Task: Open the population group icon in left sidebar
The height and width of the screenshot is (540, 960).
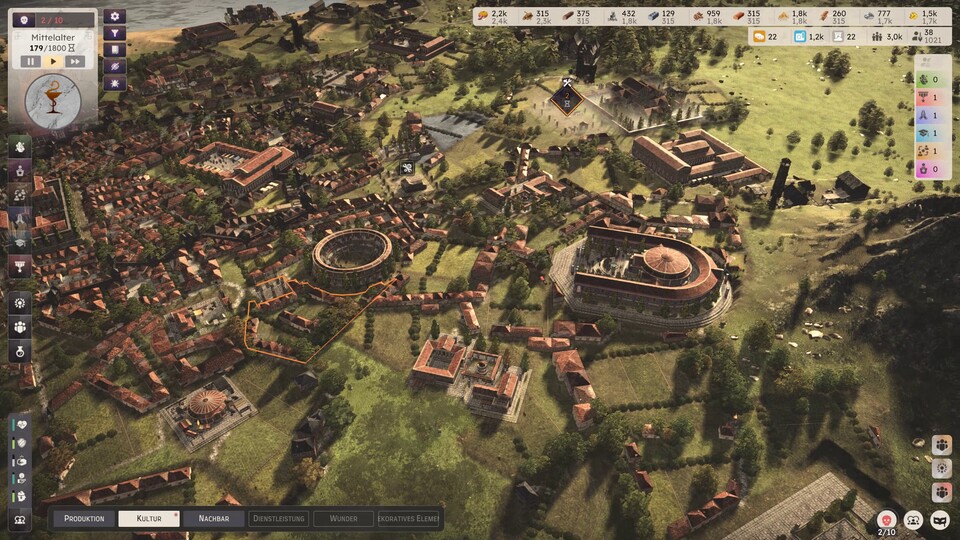Action: tap(20, 326)
